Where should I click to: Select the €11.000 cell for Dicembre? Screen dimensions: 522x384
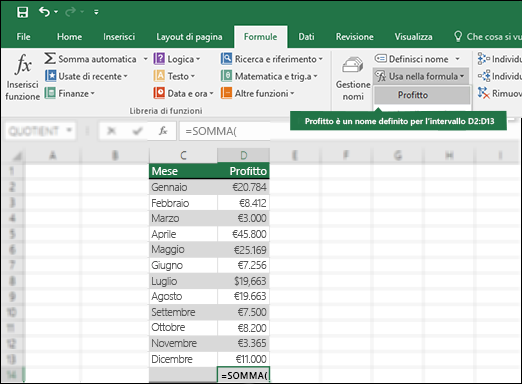click(x=243, y=359)
